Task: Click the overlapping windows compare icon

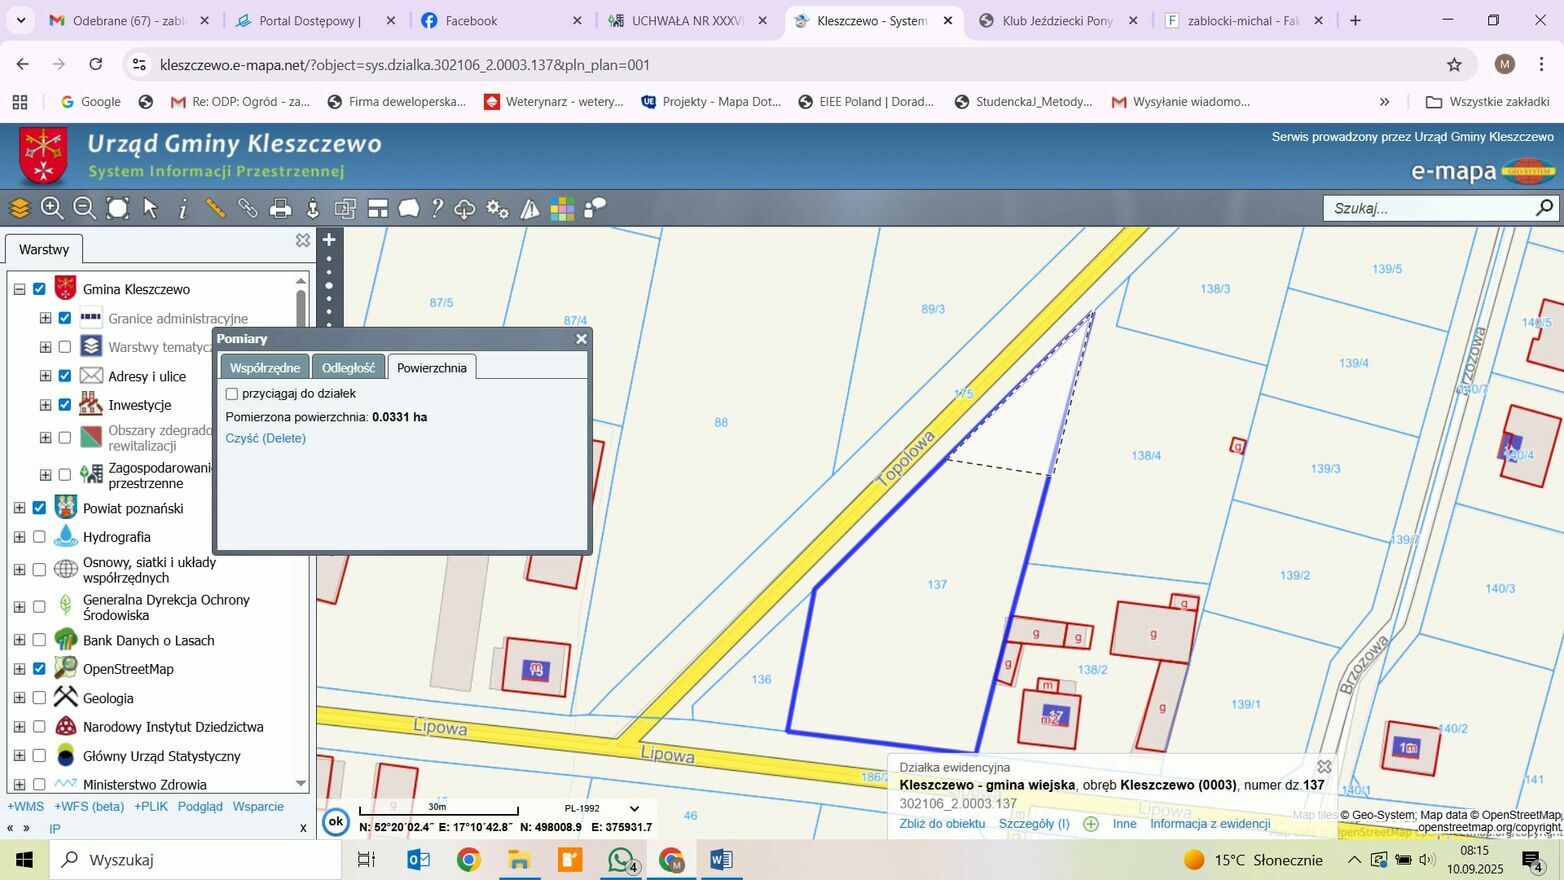Action: pos(345,208)
